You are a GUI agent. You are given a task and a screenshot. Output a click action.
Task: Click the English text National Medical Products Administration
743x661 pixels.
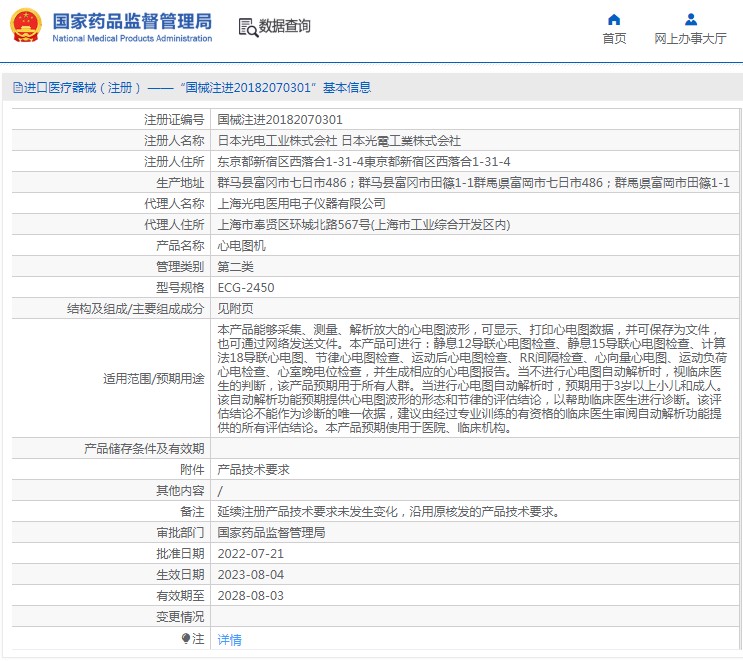pos(131,39)
